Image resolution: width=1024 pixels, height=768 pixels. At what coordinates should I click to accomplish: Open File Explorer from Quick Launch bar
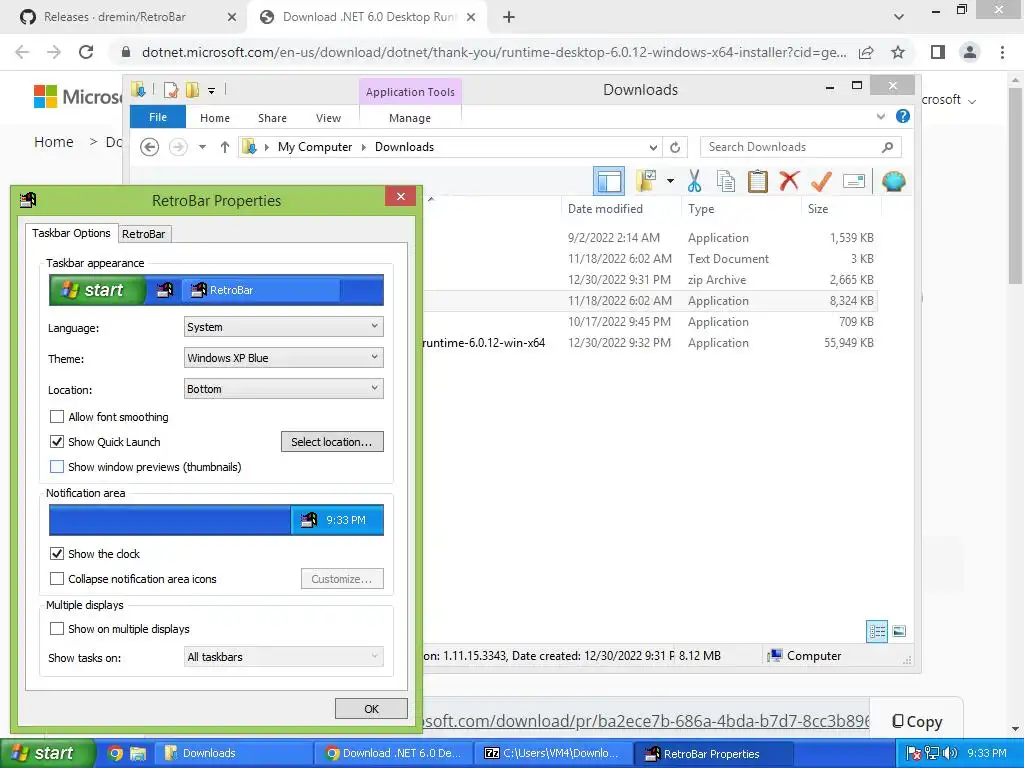click(x=138, y=753)
